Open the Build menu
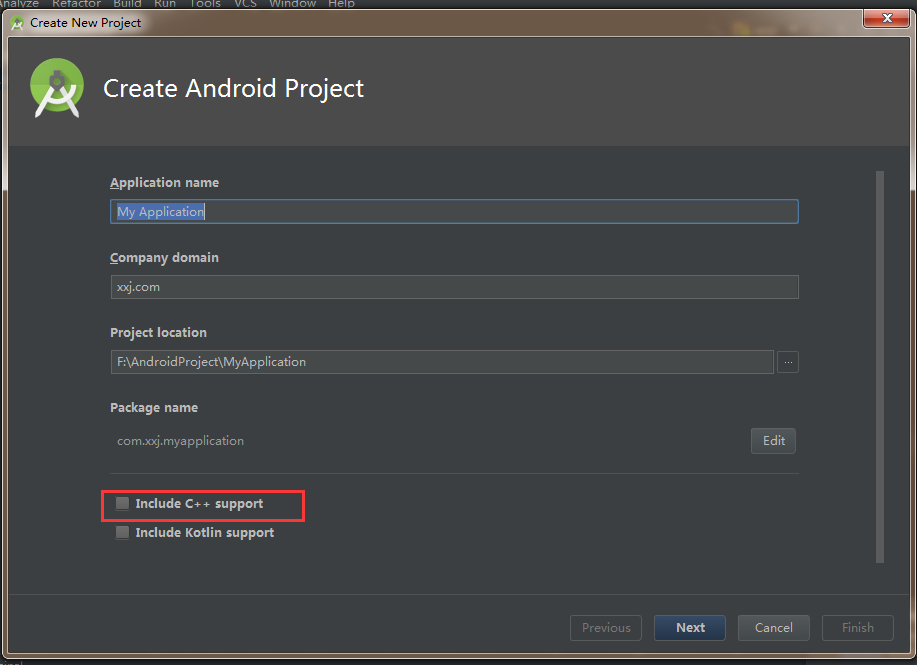This screenshot has width=917, height=665. tap(127, 4)
